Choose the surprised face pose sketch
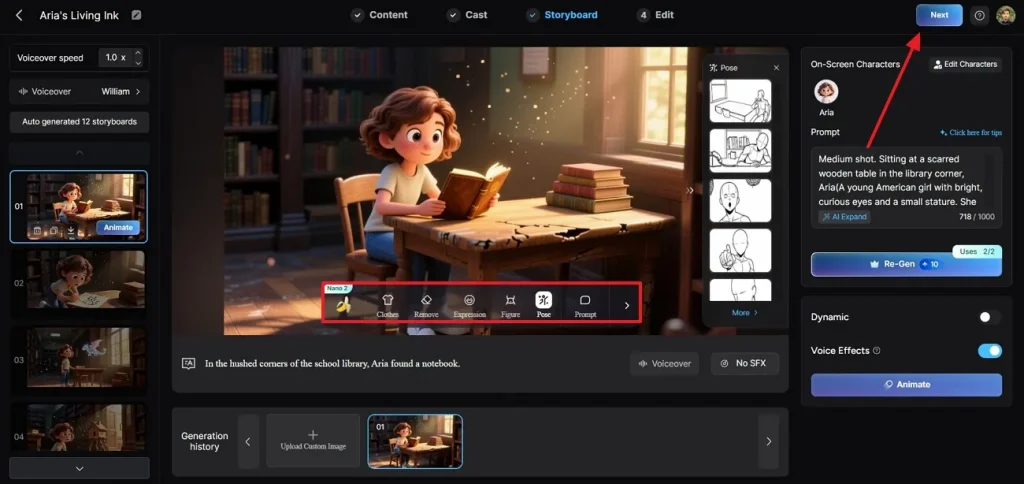1024x484 pixels. (740, 201)
